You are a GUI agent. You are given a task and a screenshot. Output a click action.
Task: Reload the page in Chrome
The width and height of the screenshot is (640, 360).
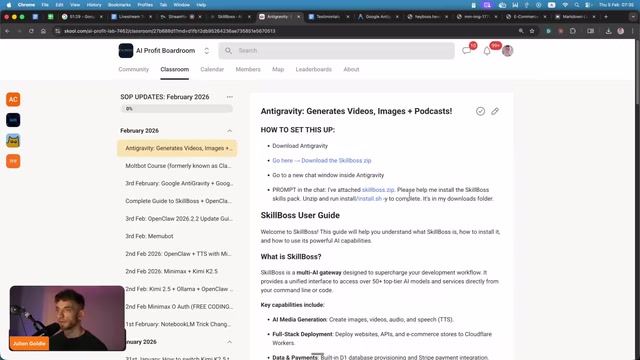pyautogui.click(x=31, y=31)
